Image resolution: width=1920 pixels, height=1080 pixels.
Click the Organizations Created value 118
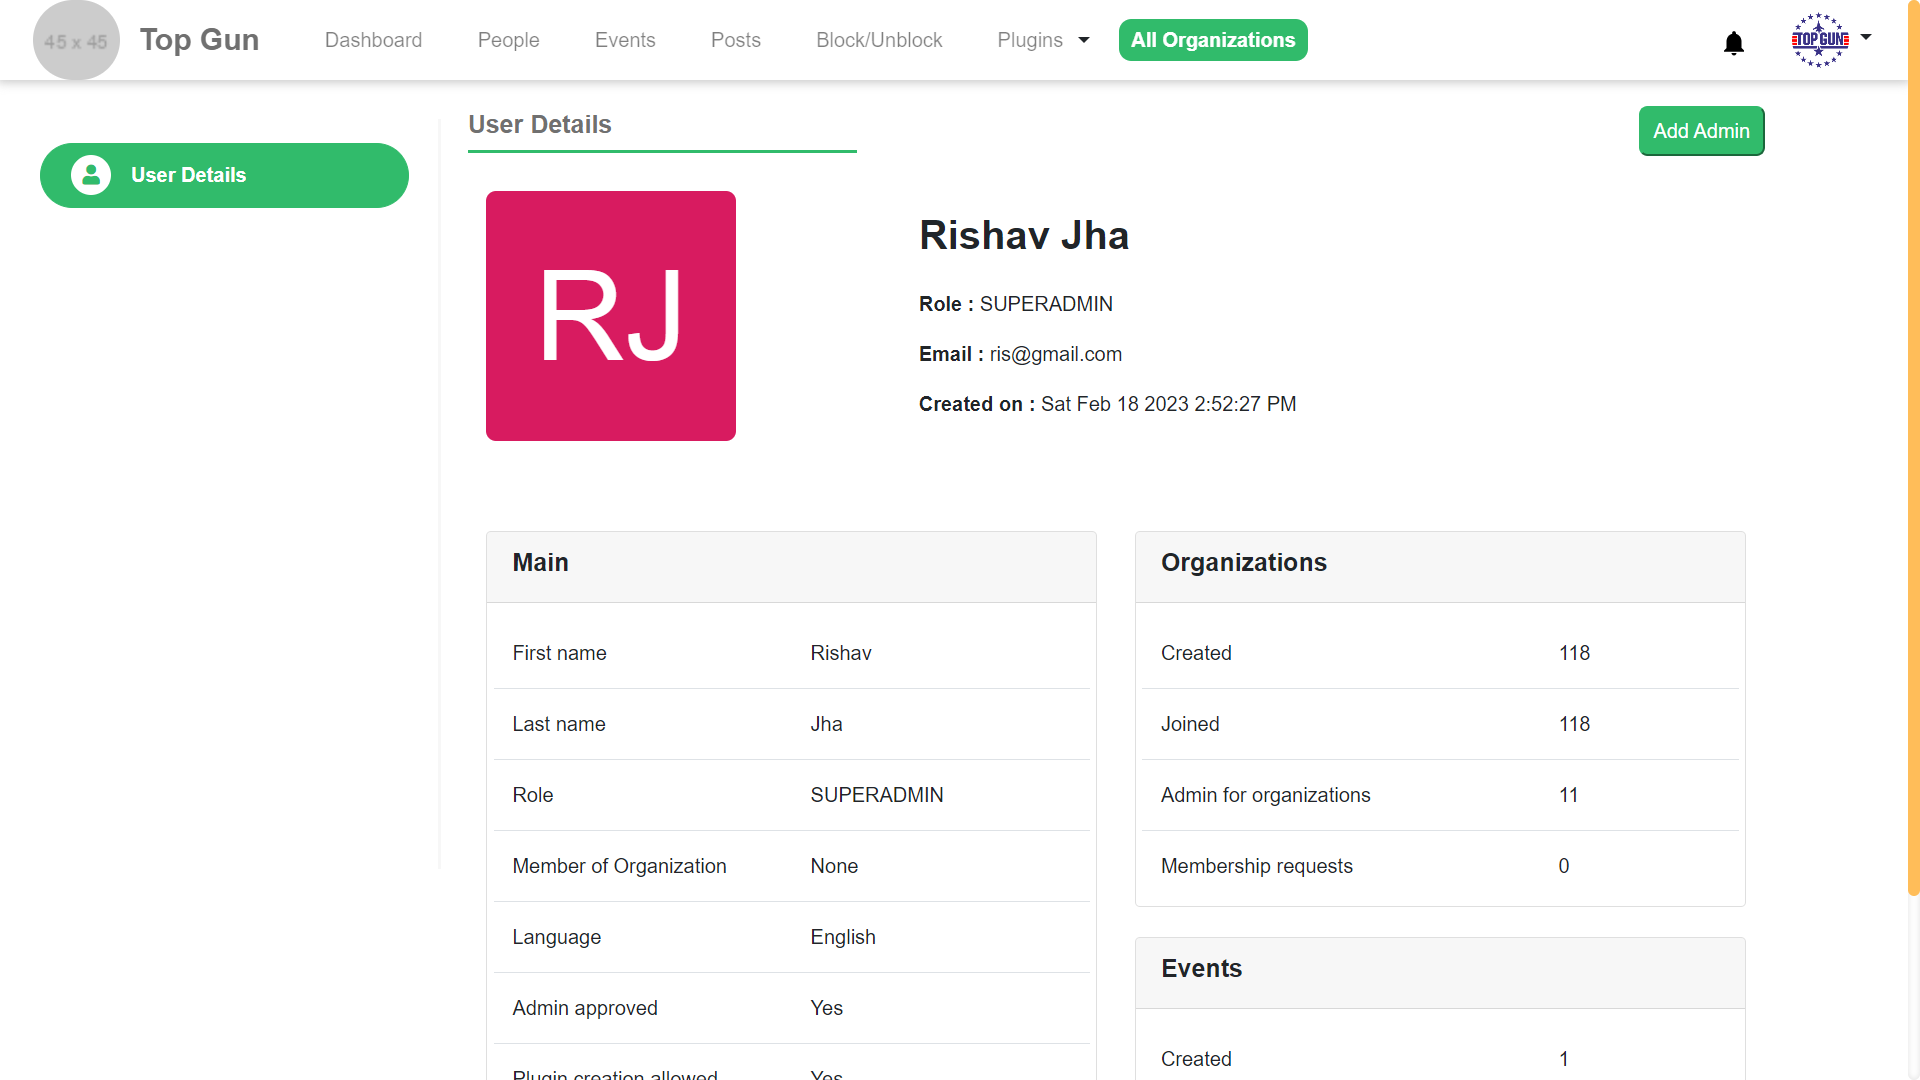[1574, 653]
